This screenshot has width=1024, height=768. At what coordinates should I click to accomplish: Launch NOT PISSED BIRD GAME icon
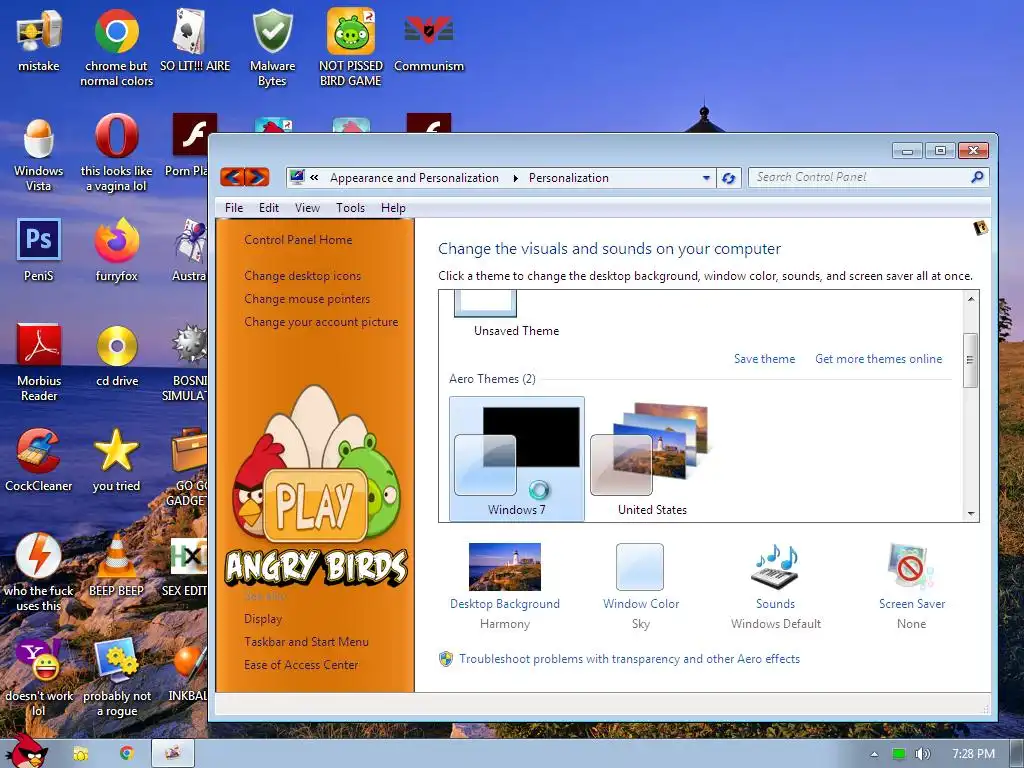[351, 47]
